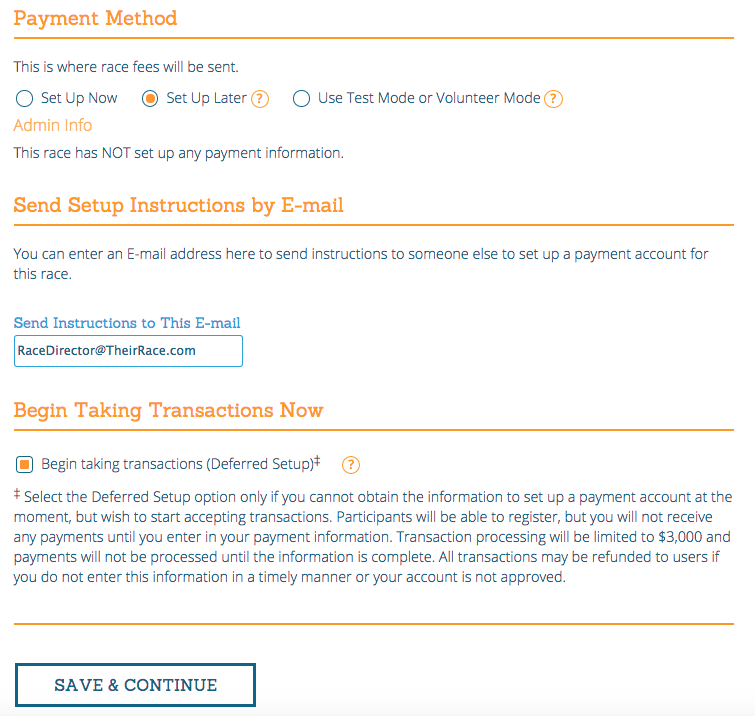Viewport: 755px width, 716px height.
Task: Open the Admin Info link
Action: 53,126
